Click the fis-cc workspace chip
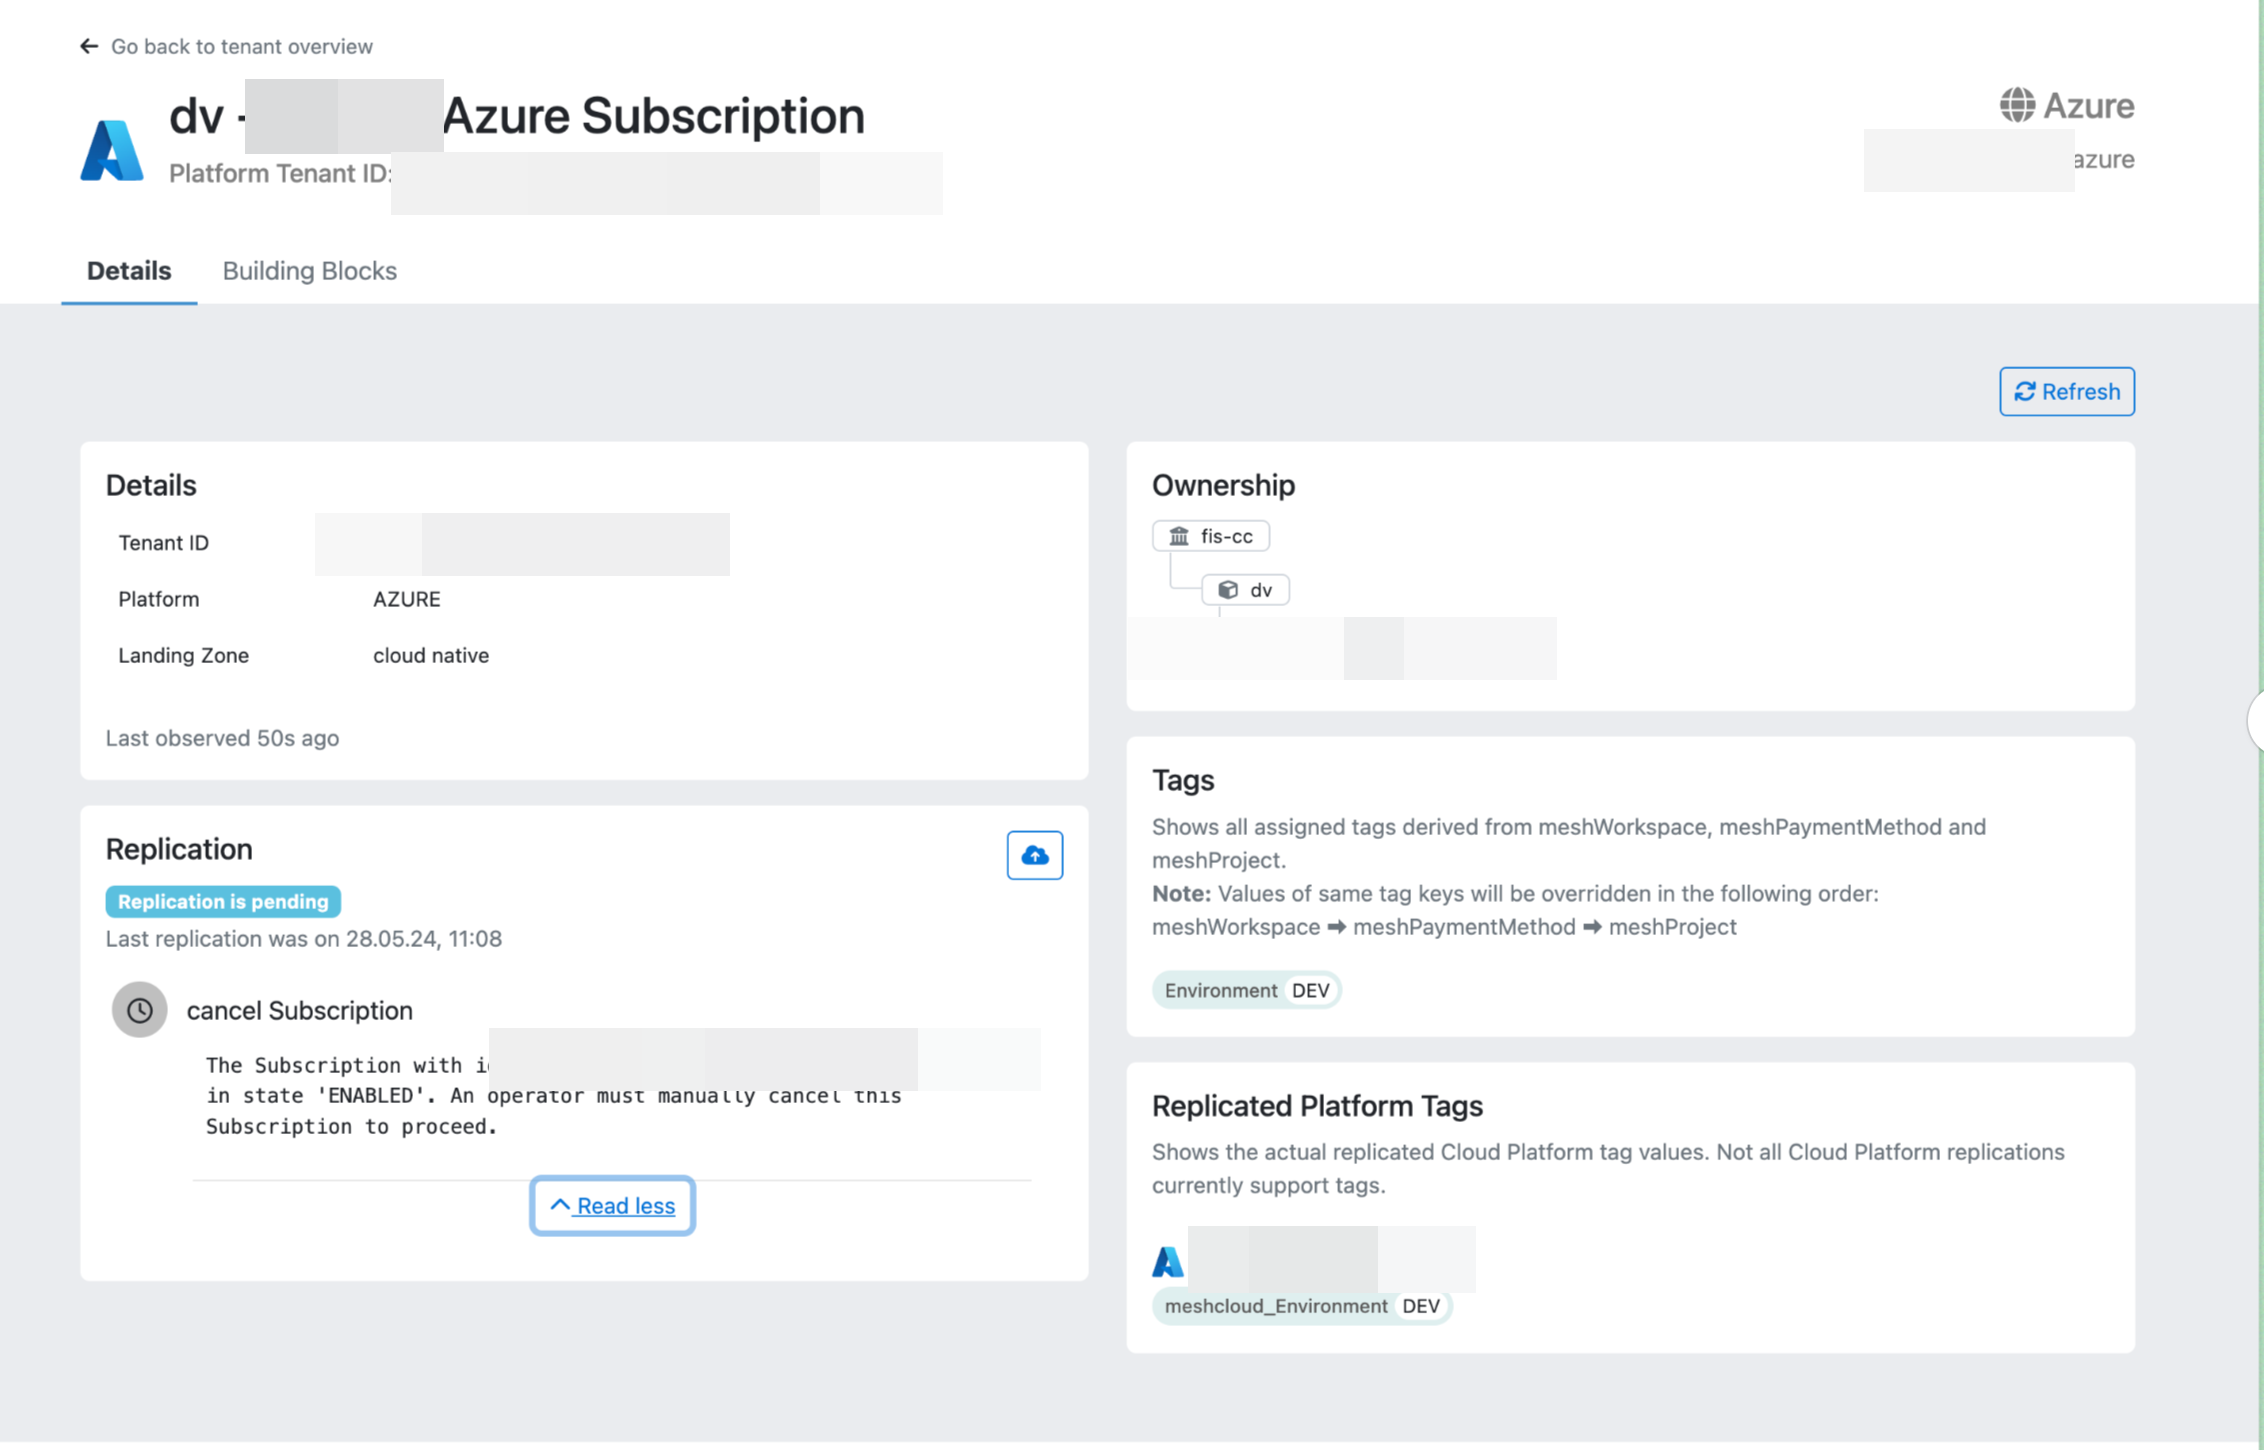 tap(1210, 536)
